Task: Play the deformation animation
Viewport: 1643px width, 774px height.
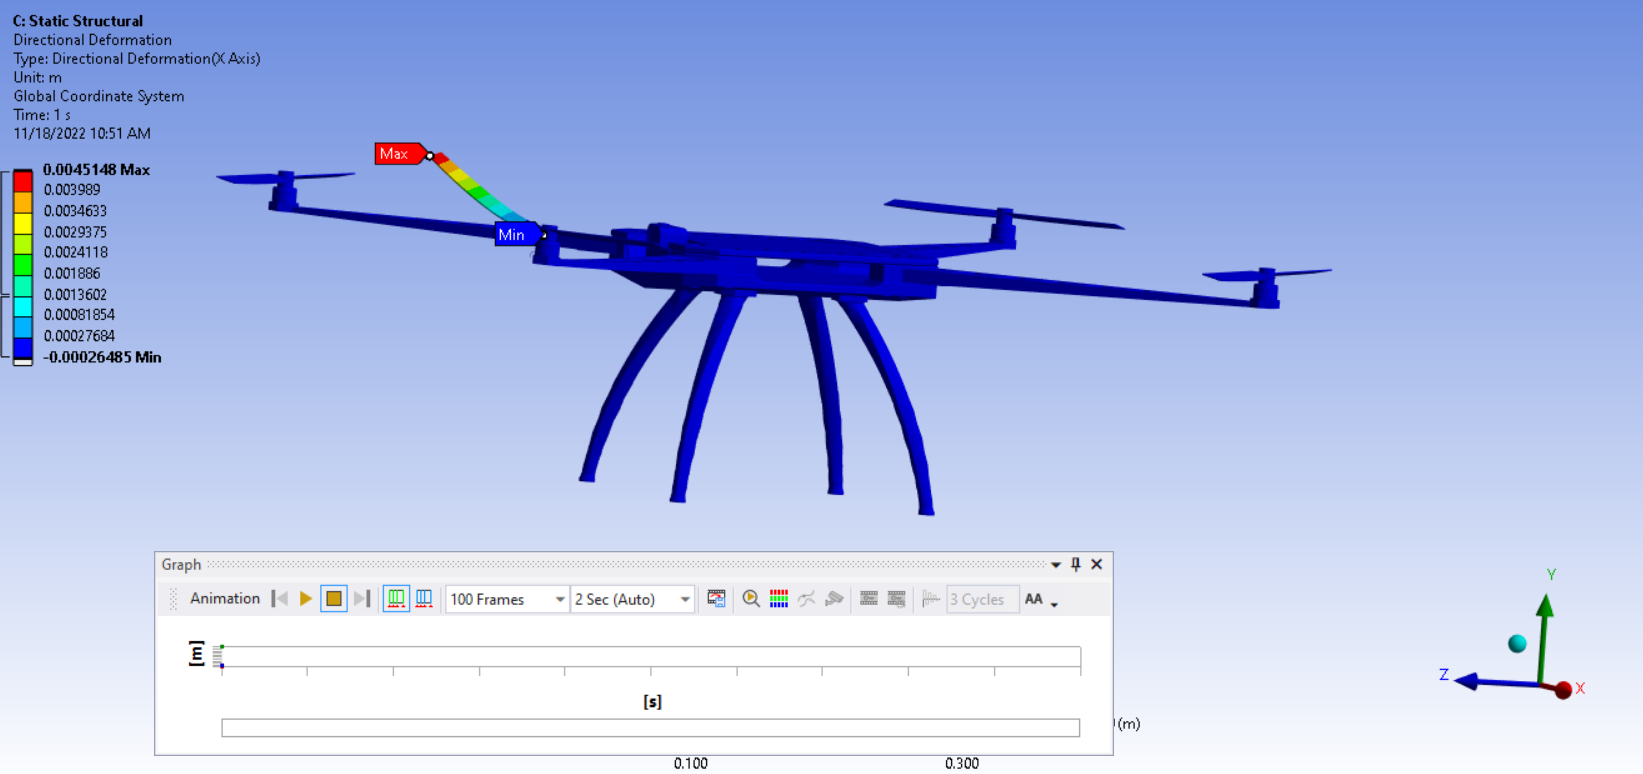Action: click(306, 599)
